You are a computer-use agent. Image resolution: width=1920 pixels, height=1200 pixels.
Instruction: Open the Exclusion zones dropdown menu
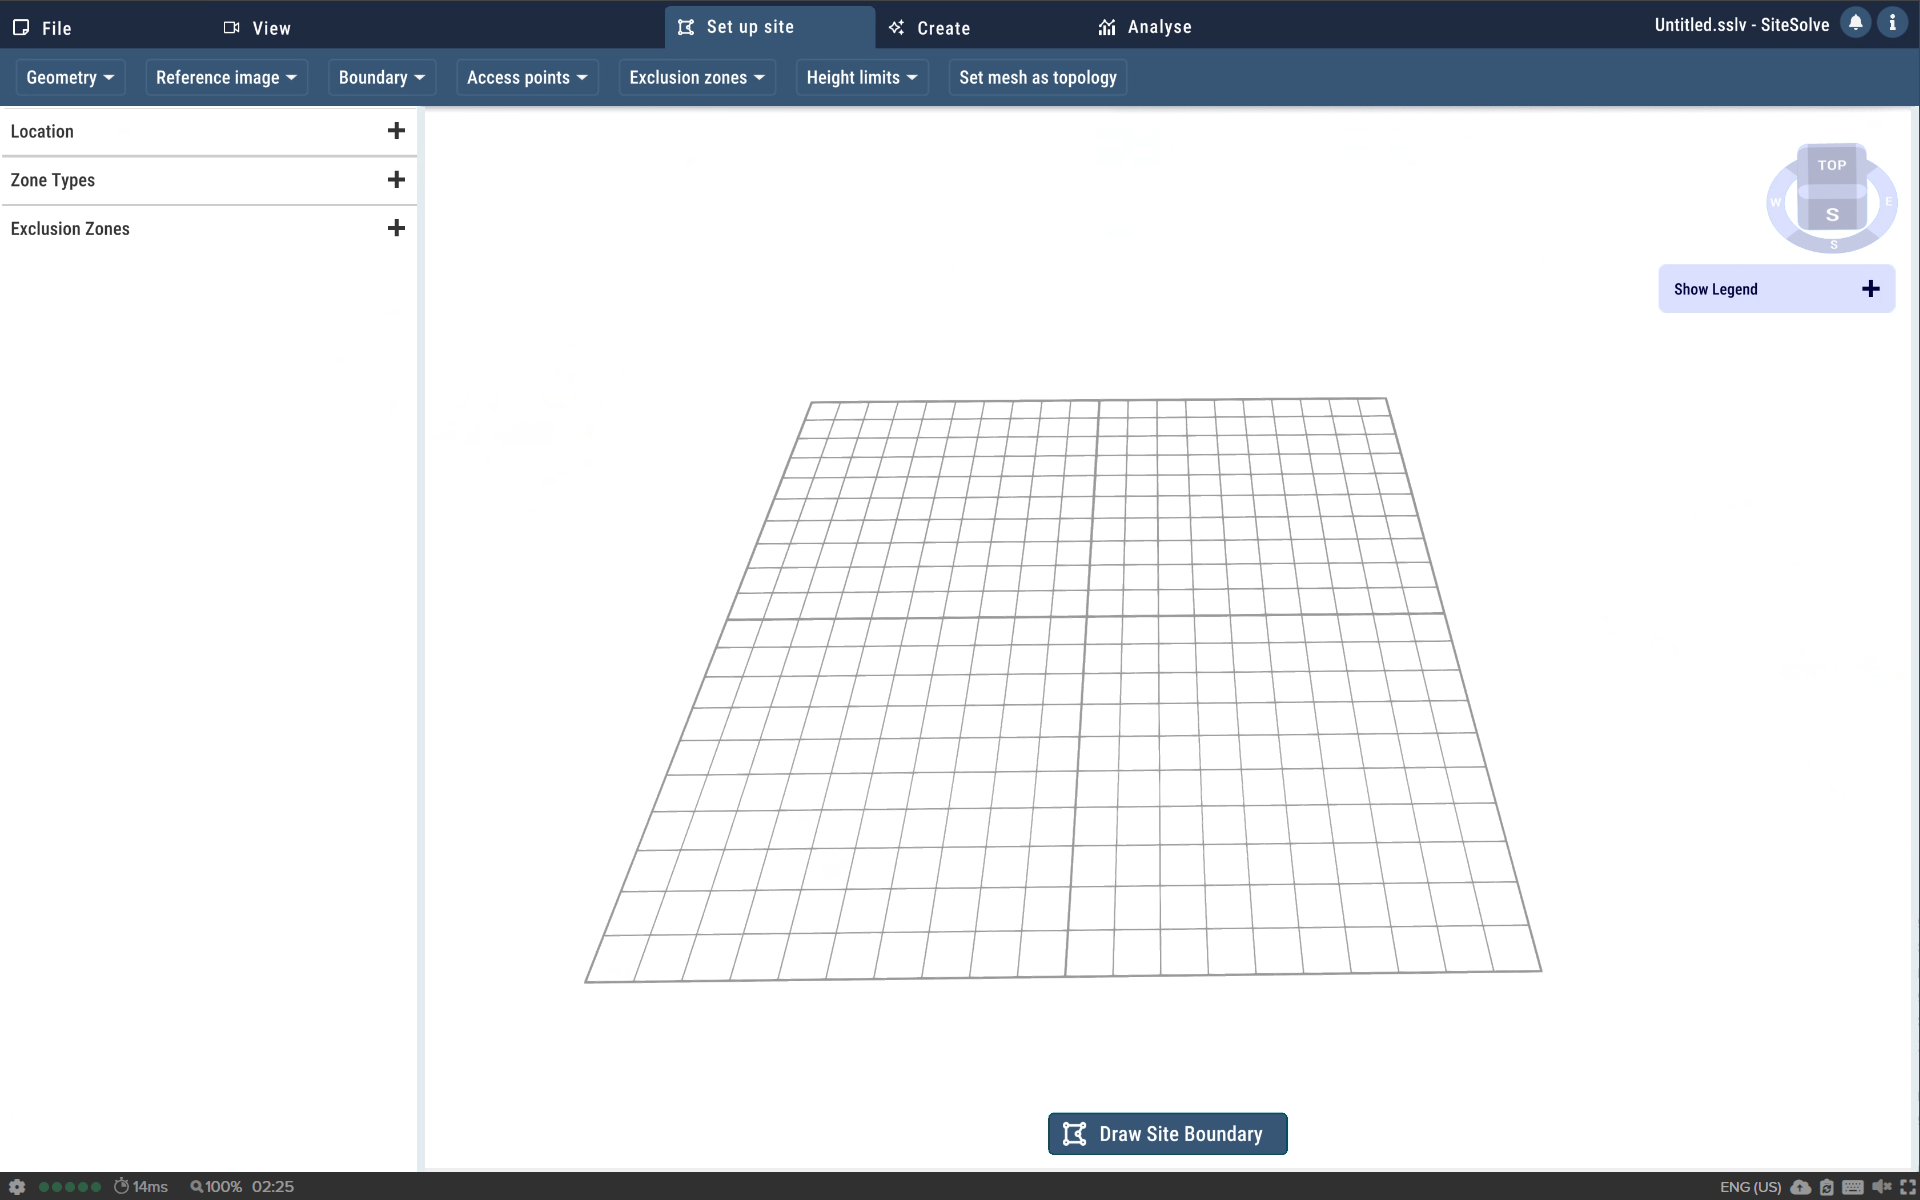[696, 77]
